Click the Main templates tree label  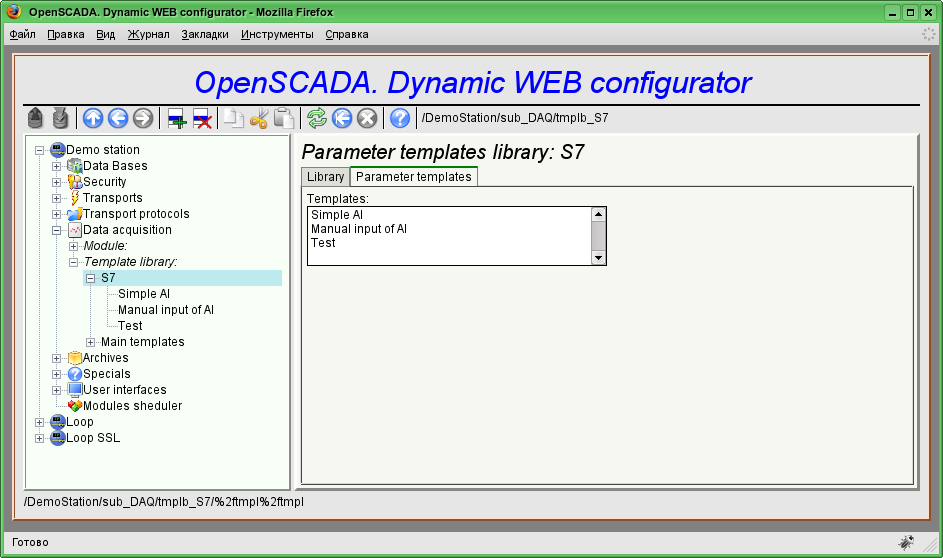pyautogui.click(x=143, y=342)
